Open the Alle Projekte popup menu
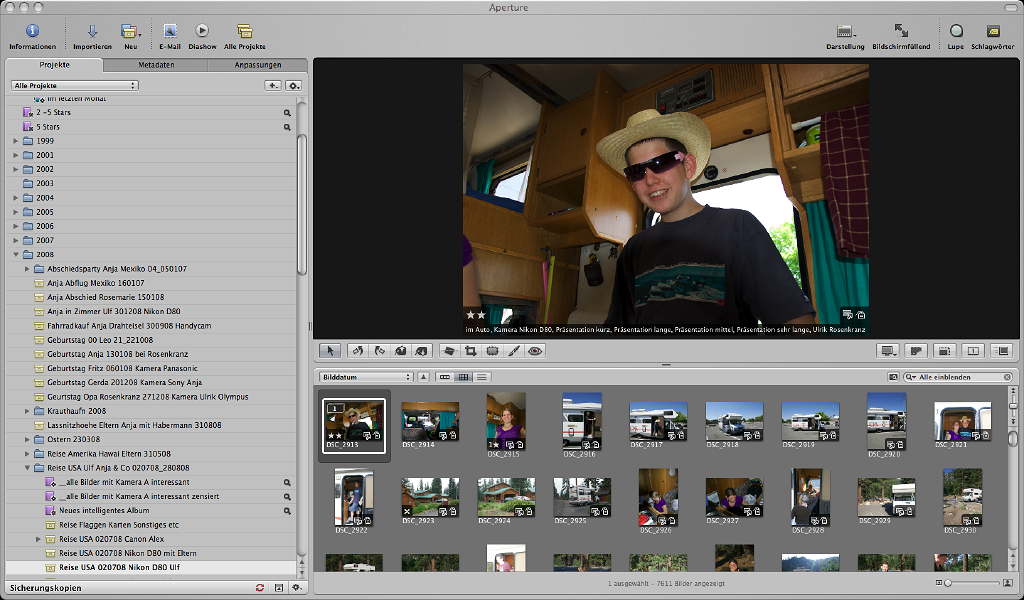 click(x=74, y=86)
